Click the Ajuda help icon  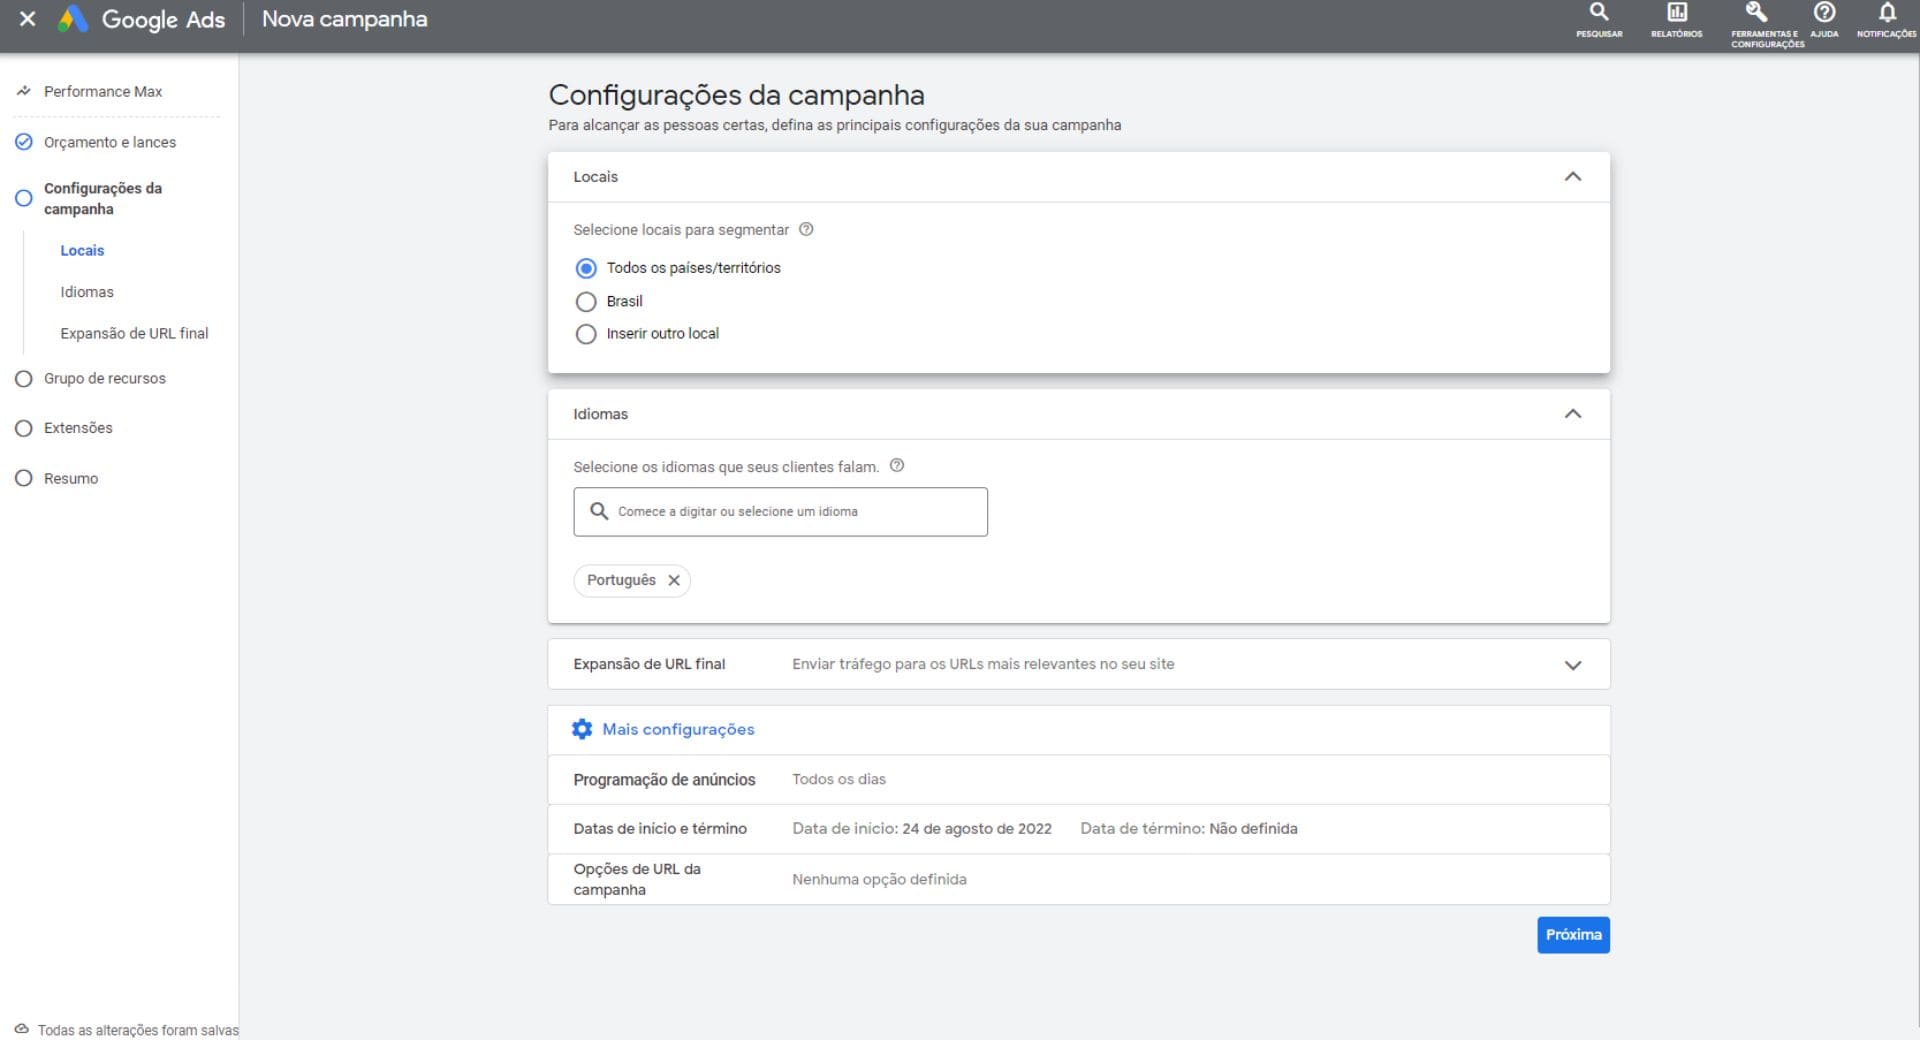(1824, 14)
